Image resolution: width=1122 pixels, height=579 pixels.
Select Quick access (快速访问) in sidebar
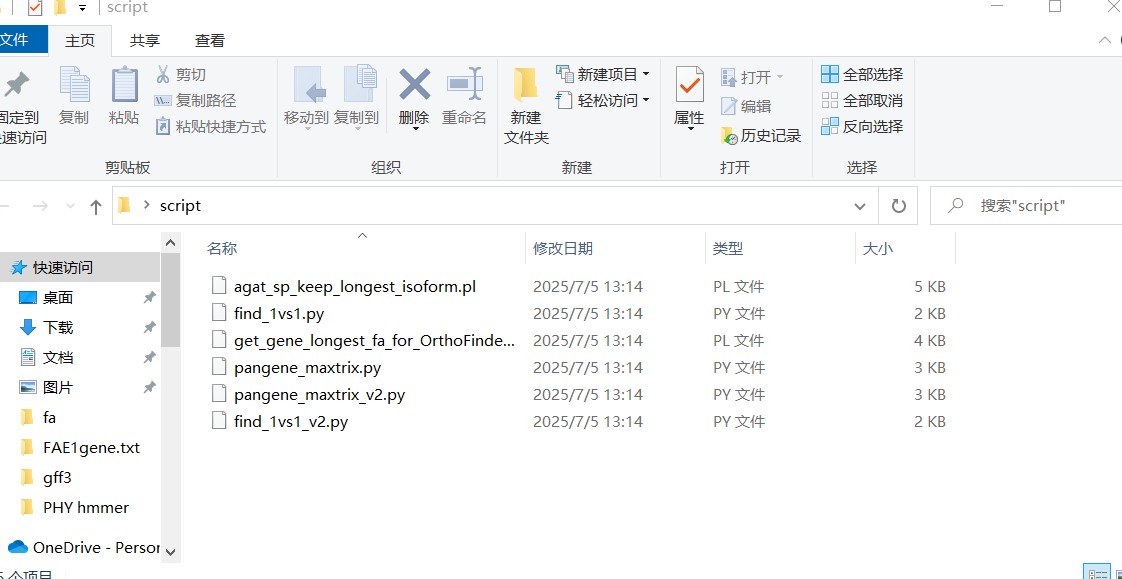coord(80,268)
